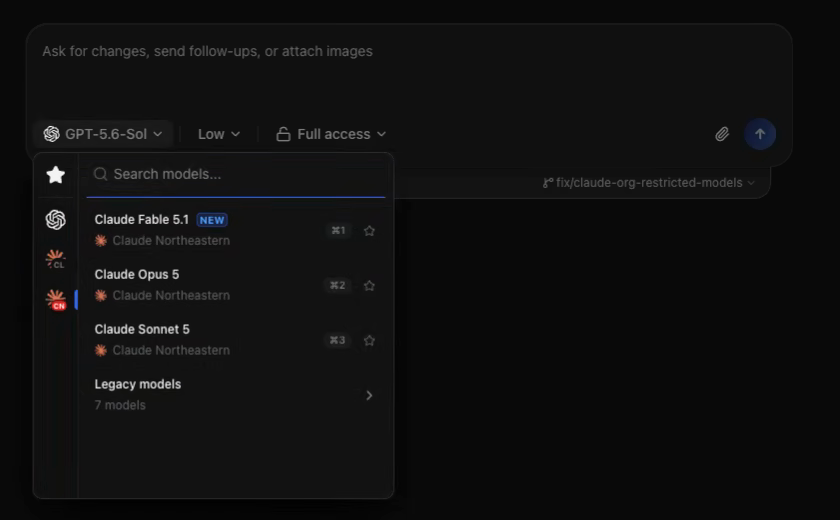Click Claude Northeastern text under Claude Opus 5
840x520 pixels.
pos(171,296)
